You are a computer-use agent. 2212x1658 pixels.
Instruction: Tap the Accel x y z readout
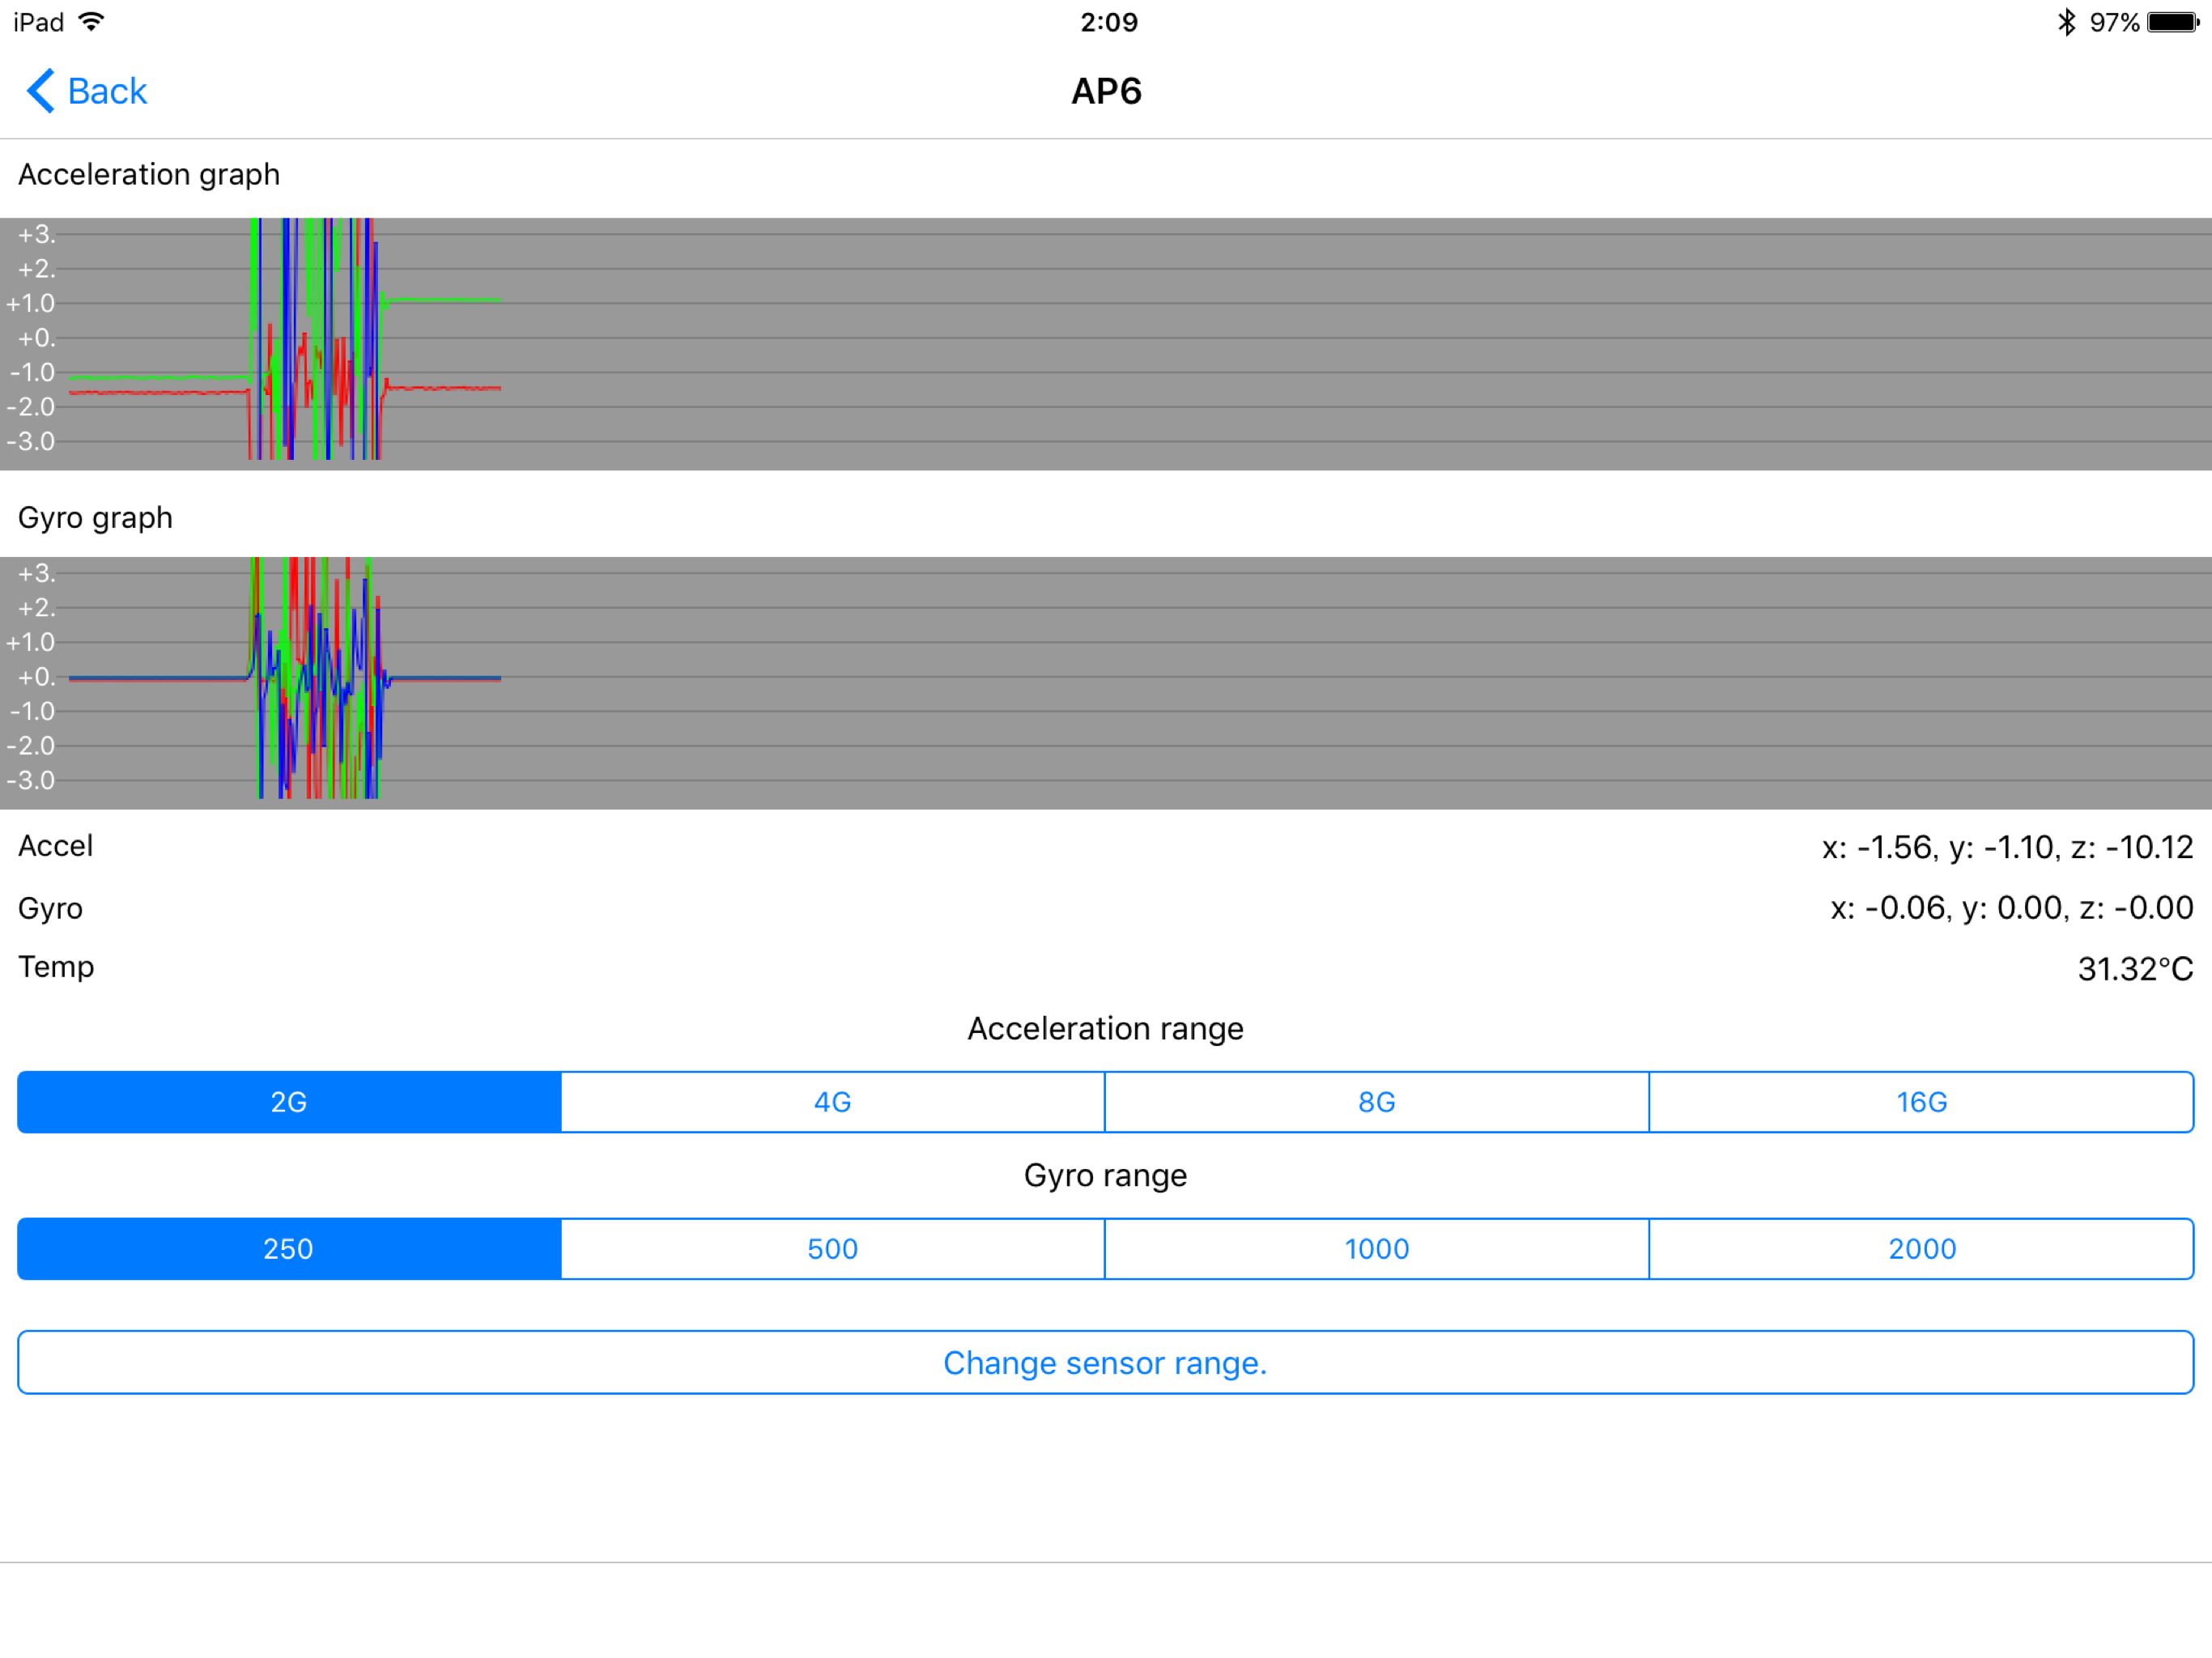pyautogui.click(x=2006, y=847)
